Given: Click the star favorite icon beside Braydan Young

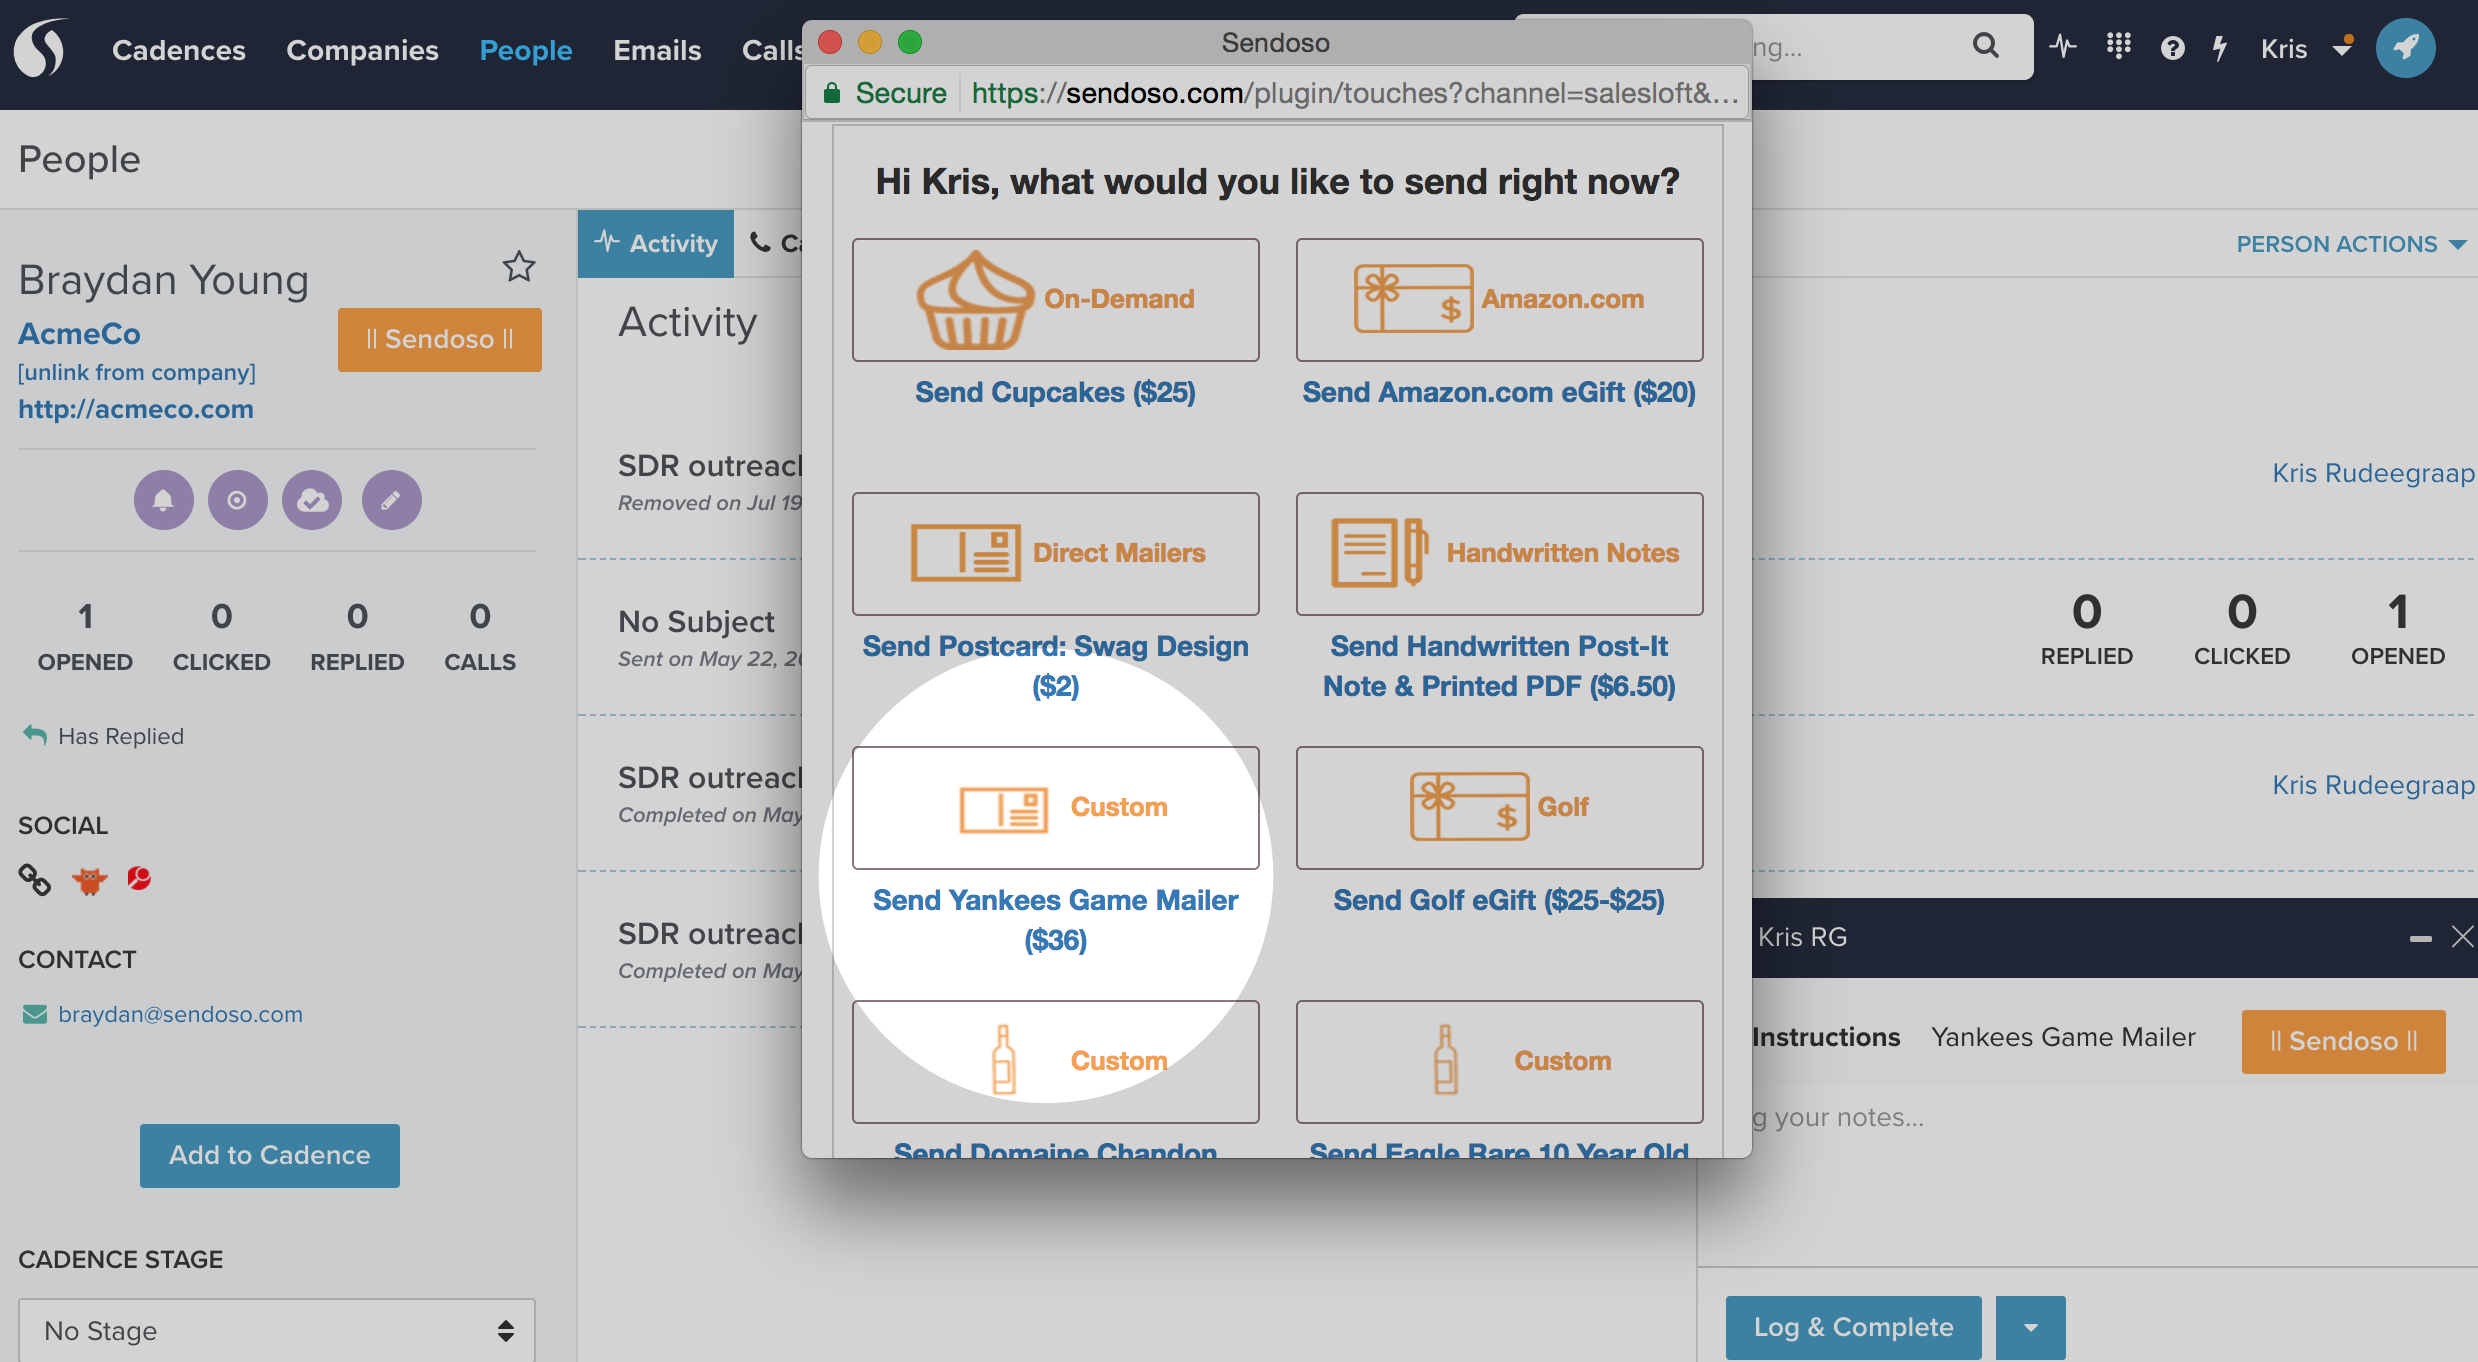Looking at the screenshot, I should coord(518,266).
